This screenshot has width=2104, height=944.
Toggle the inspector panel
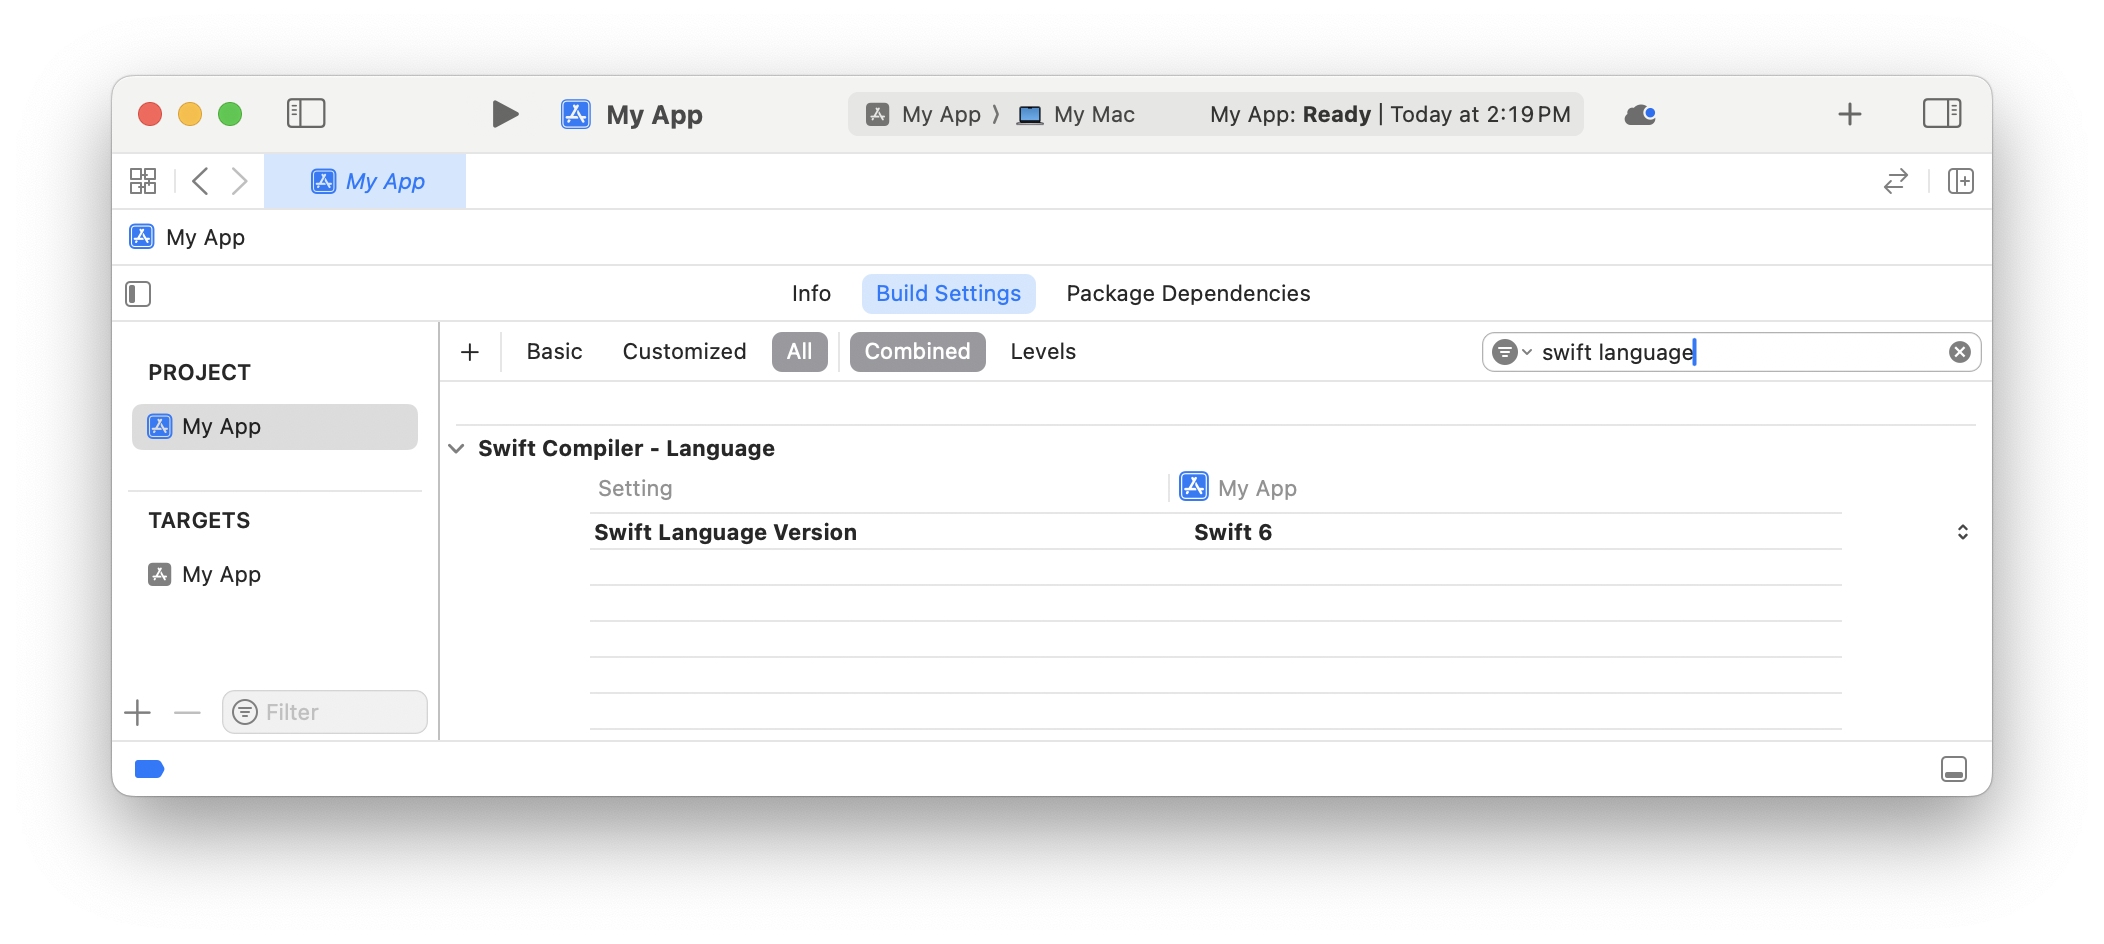pyautogui.click(x=1941, y=114)
